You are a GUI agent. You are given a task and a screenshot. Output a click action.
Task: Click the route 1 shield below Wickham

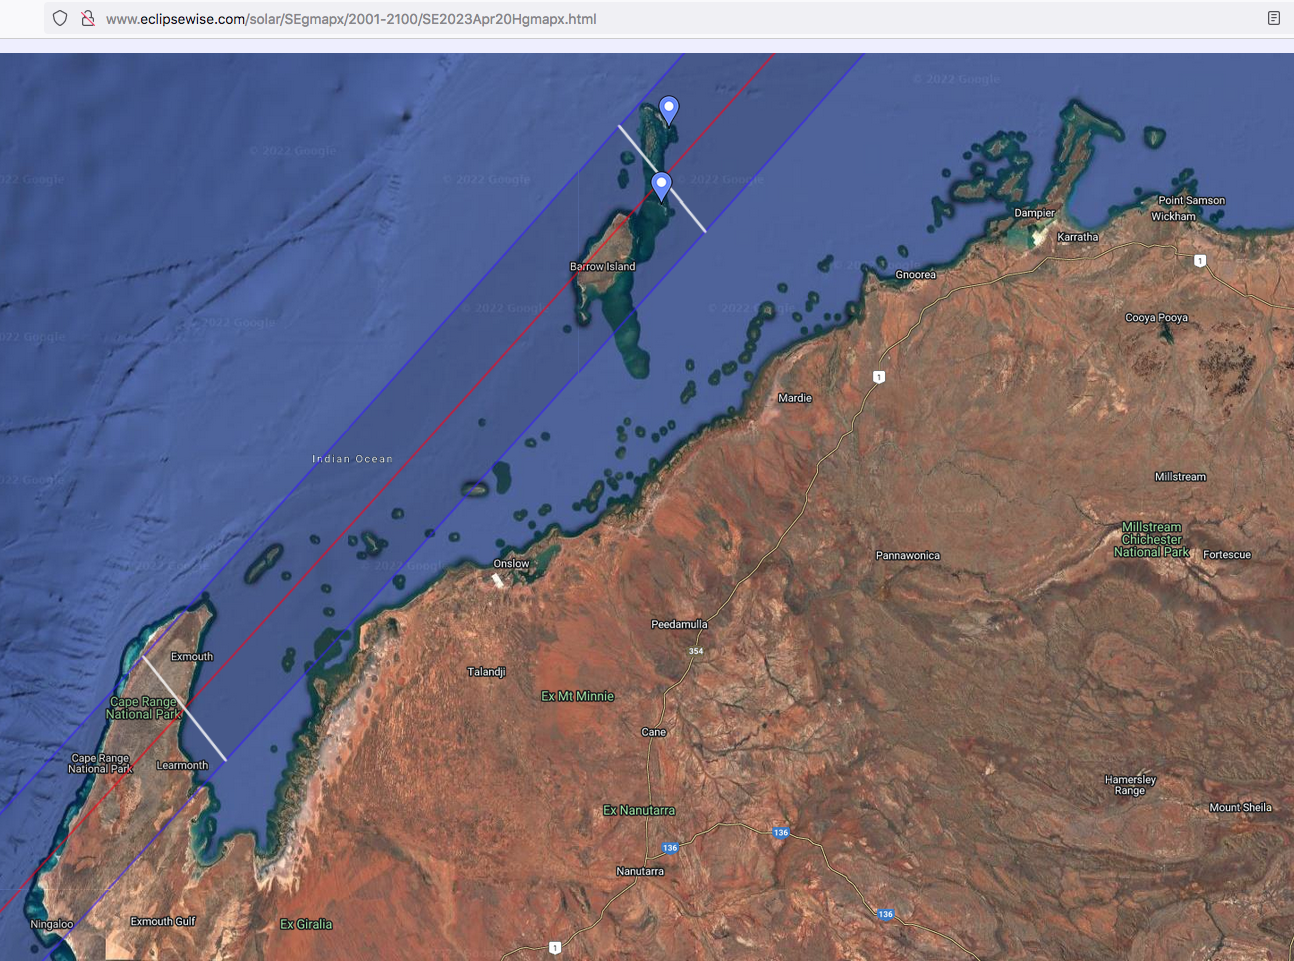point(1200,261)
